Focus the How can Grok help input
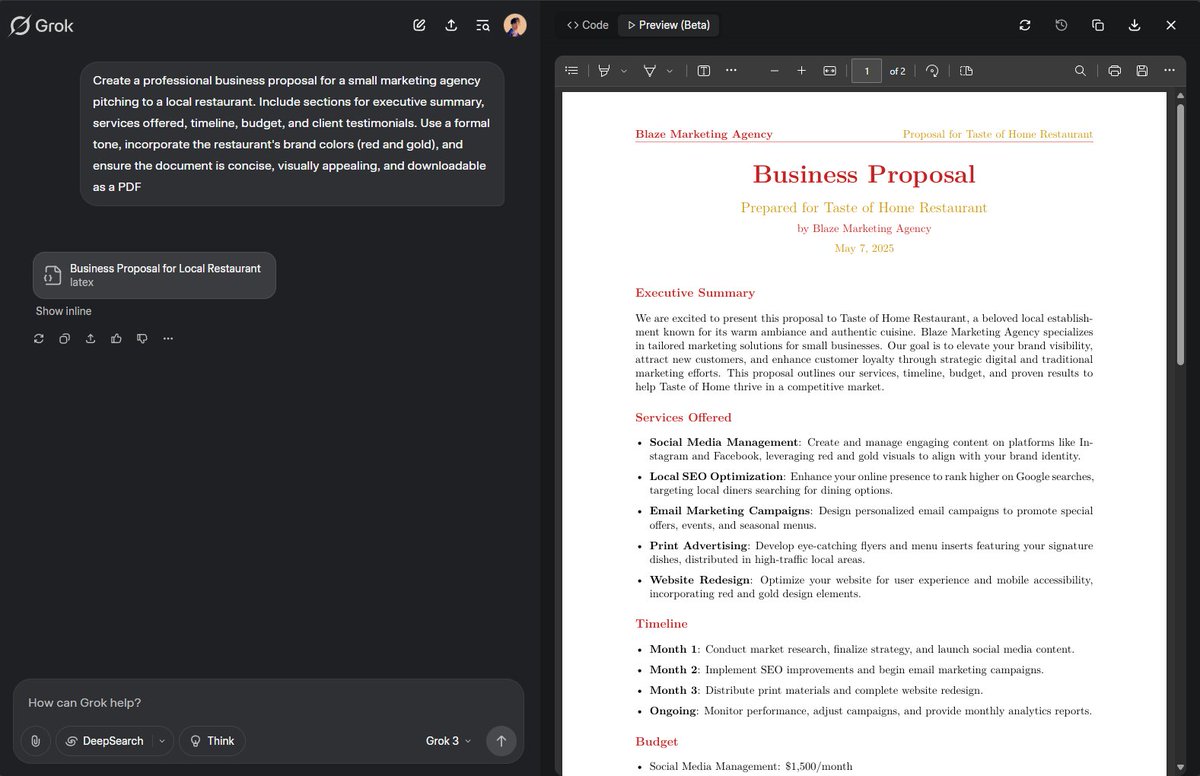The image size is (1200, 776). click(268, 703)
